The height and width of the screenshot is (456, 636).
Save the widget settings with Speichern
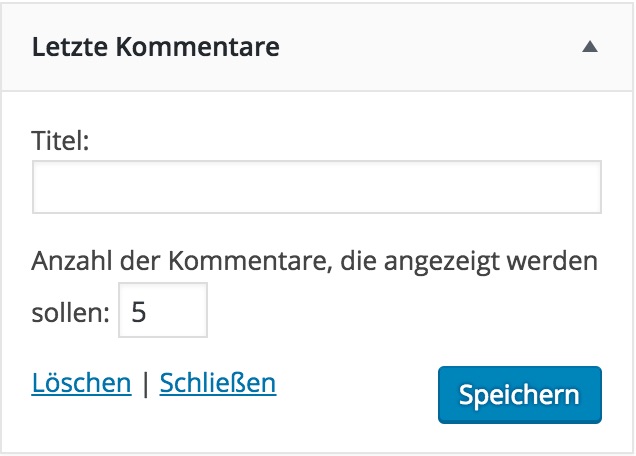519,394
